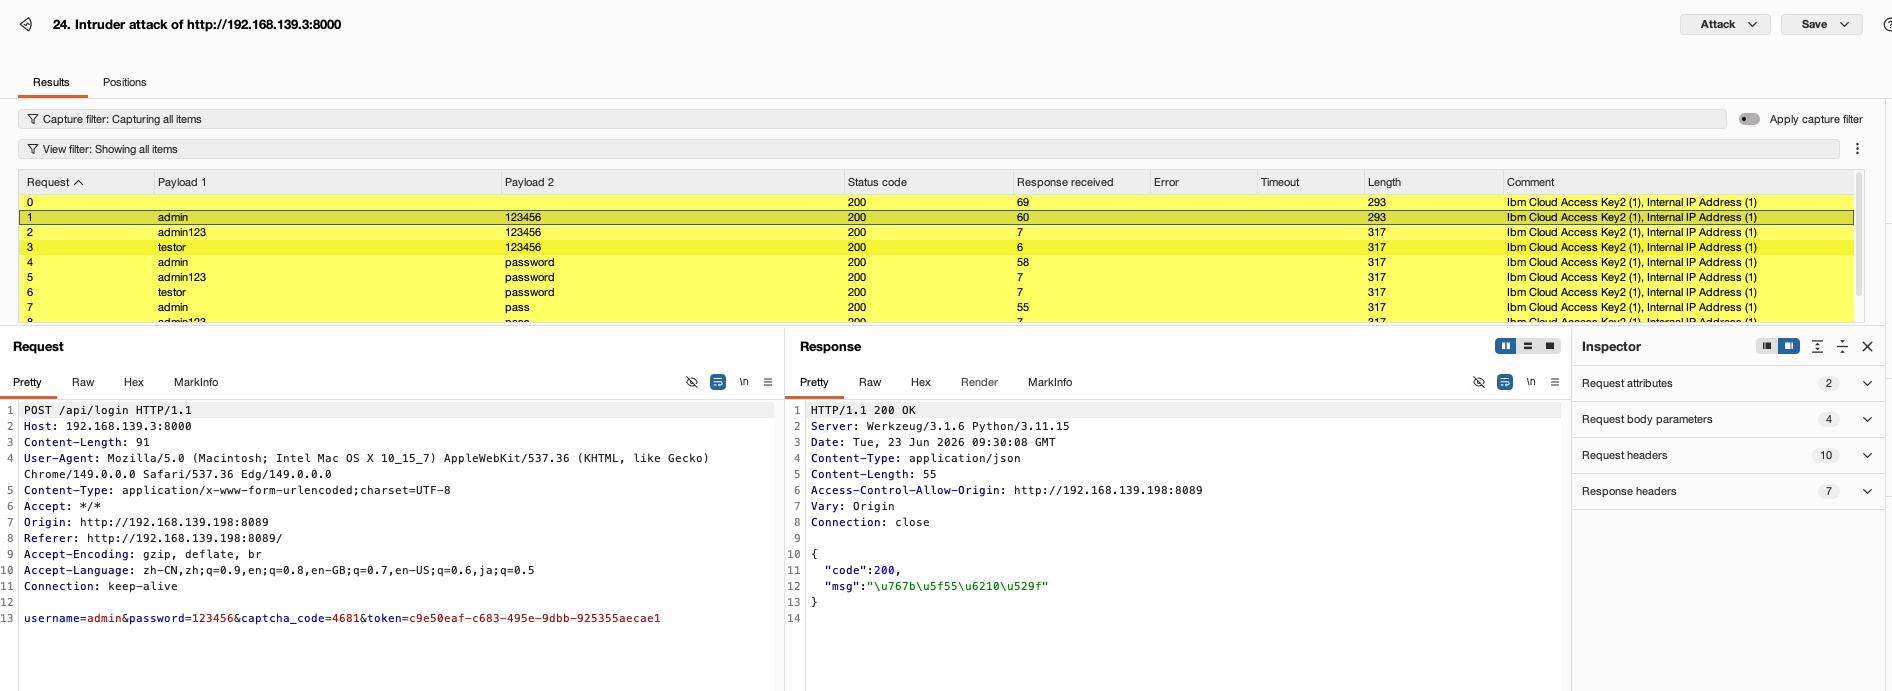
Task: Sort the table by the Status code column
Action: click(x=926, y=182)
